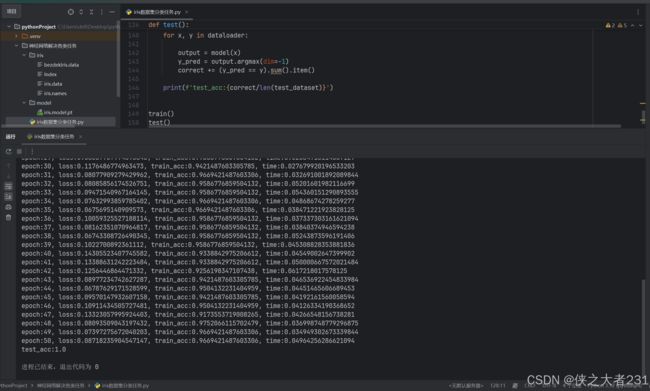Toggle soft-wrap in the Run console sidebar

tap(8, 186)
